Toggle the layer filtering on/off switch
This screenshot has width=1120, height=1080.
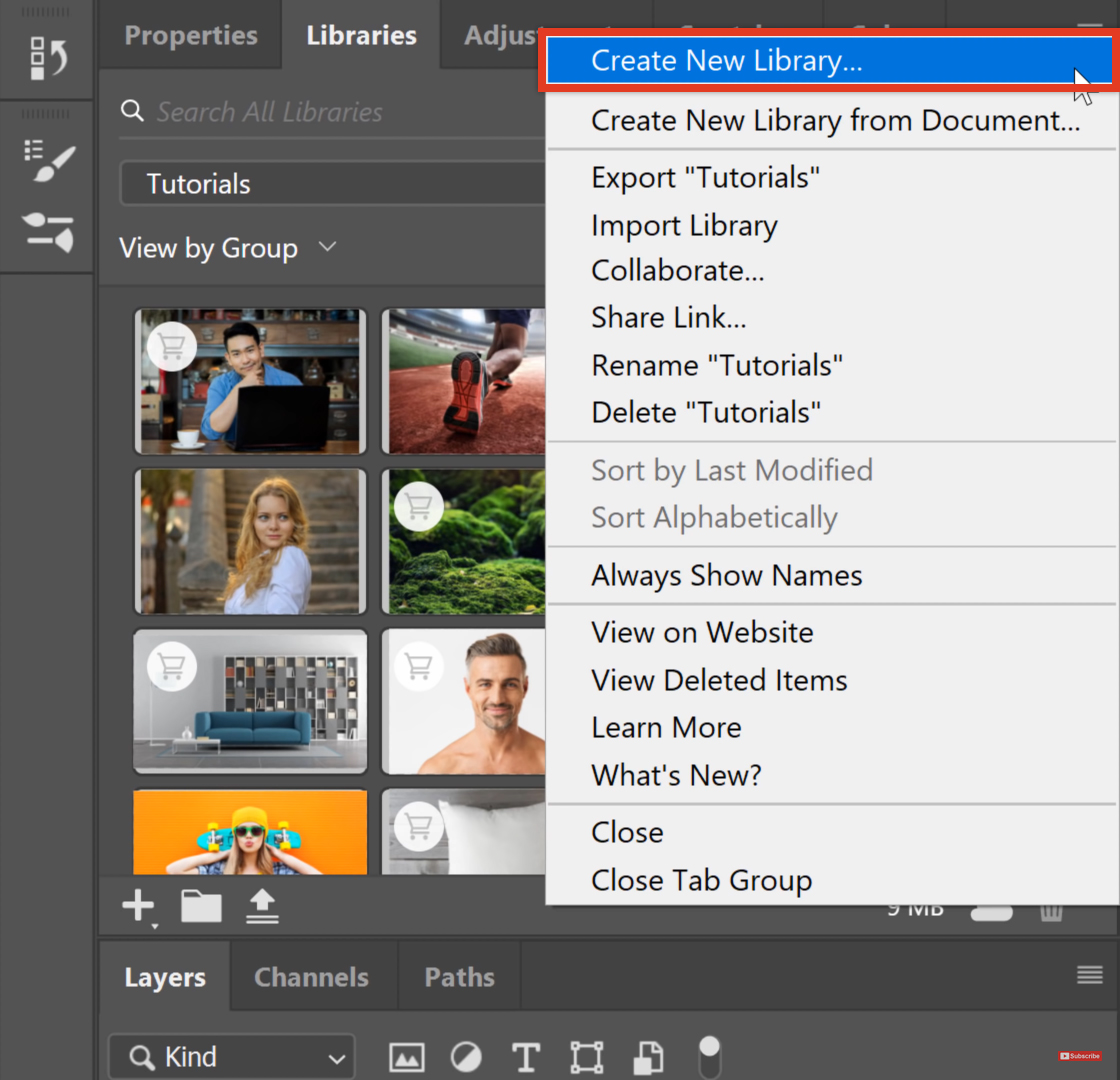click(x=709, y=1056)
